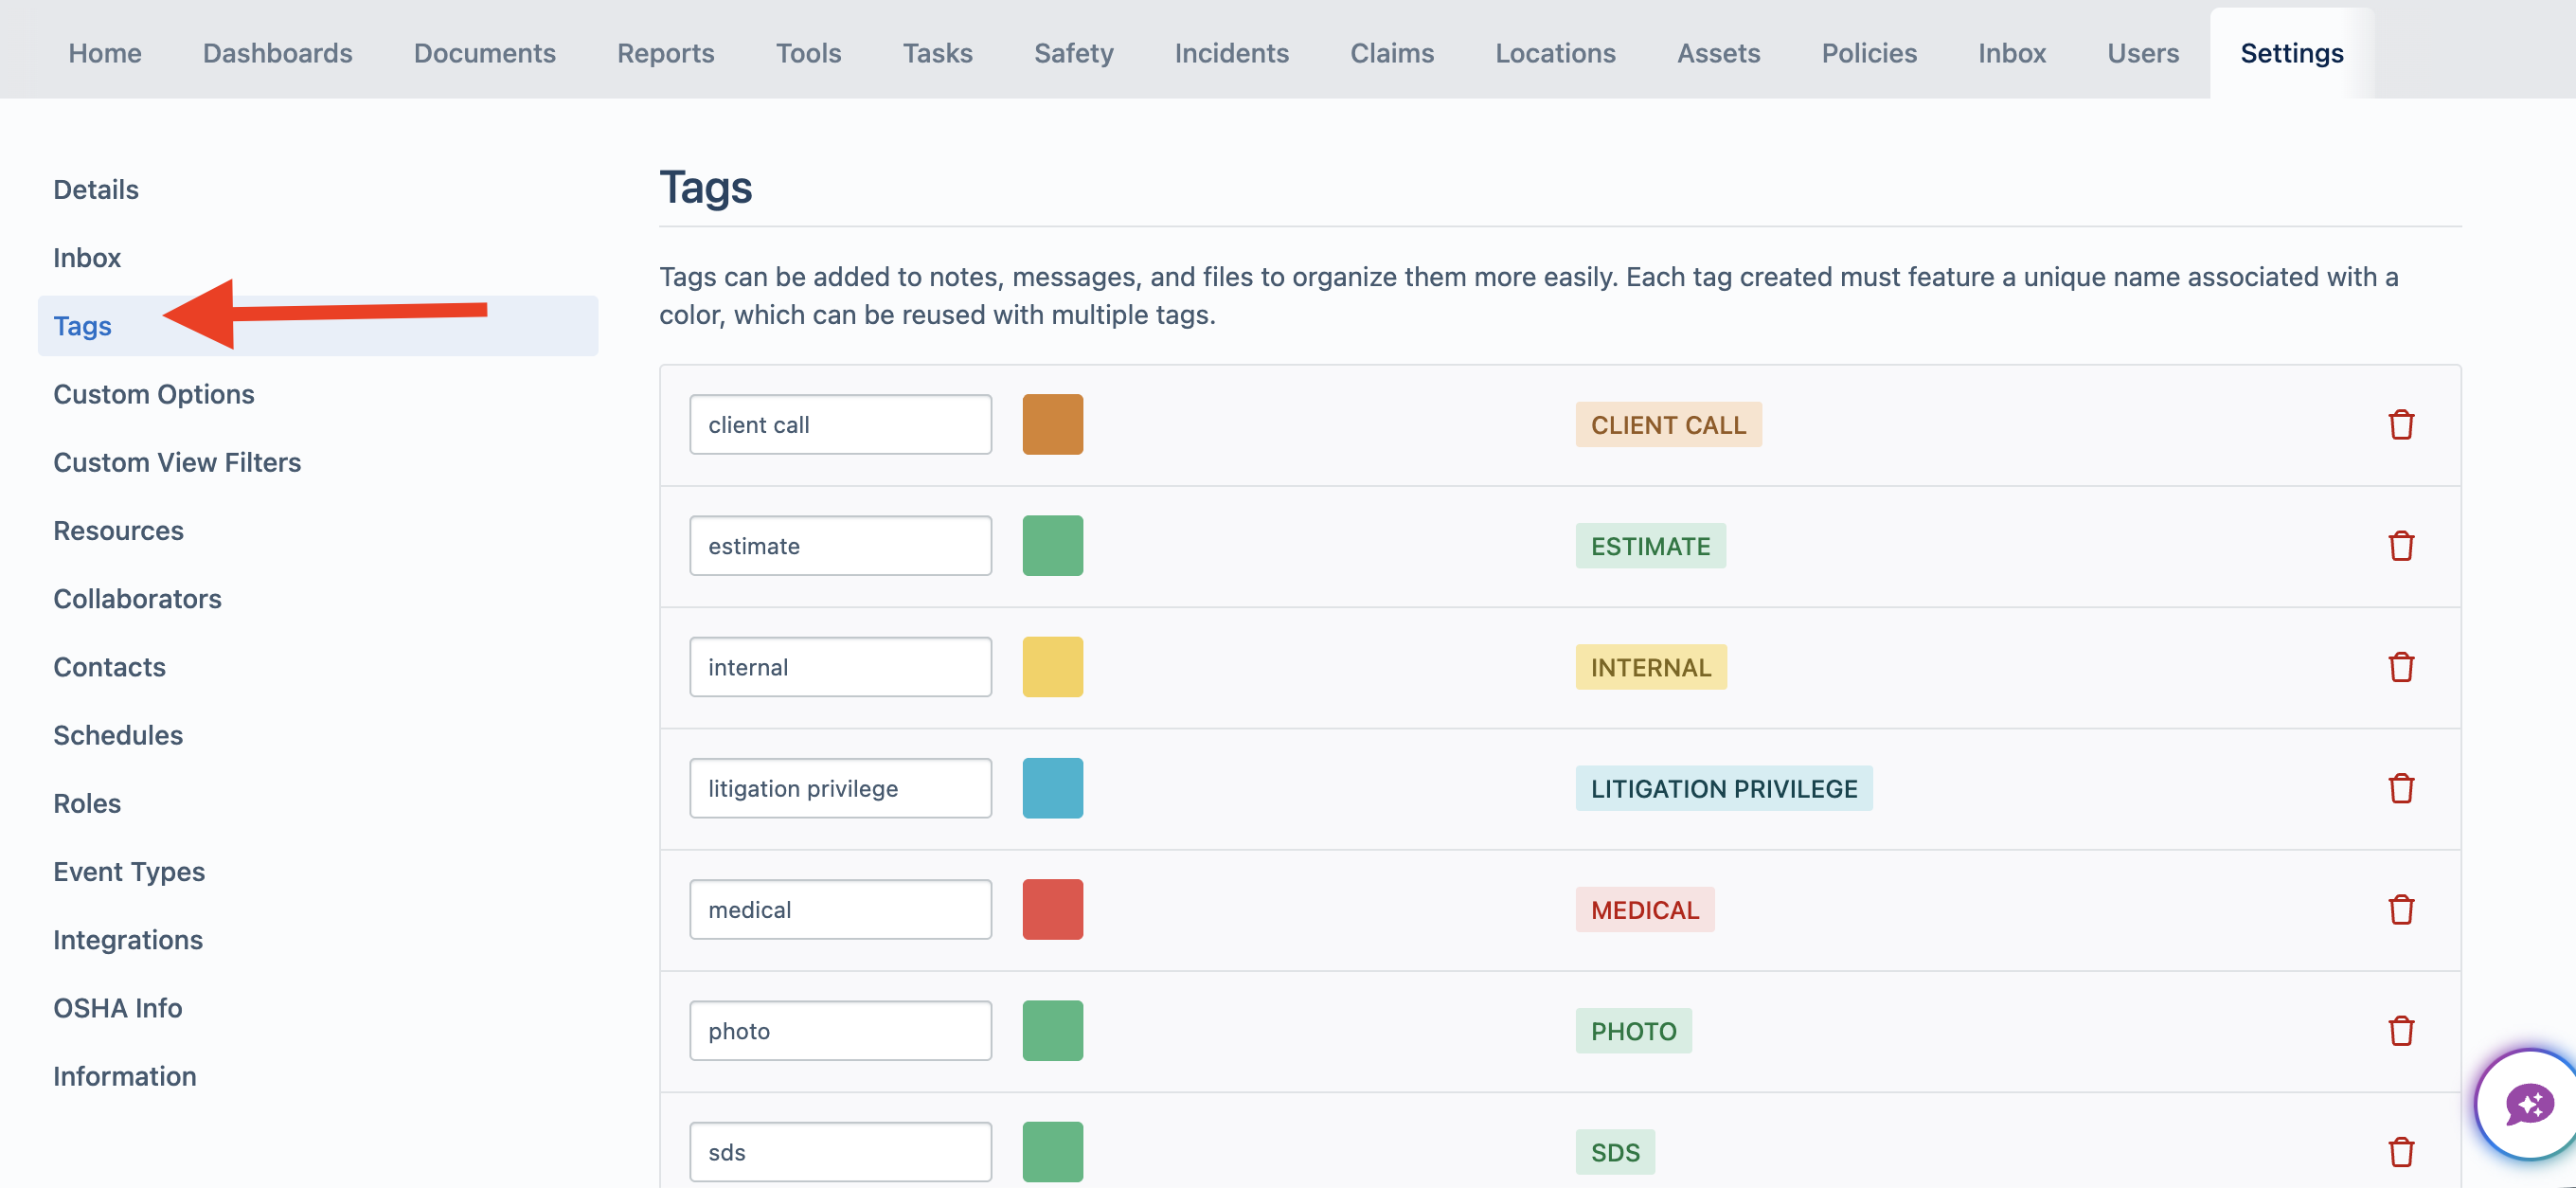Open Collaborators settings page
The image size is (2576, 1188).
click(x=137, y=599)
